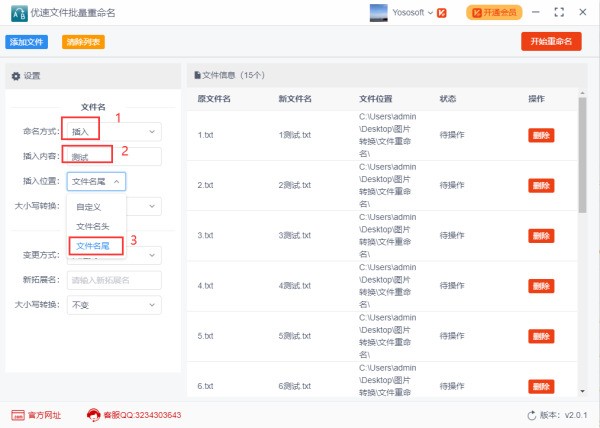Open the extension case conversion dropdown
Image resolution: width=600 pixels, height=428 pixels.
coord(112,305)
